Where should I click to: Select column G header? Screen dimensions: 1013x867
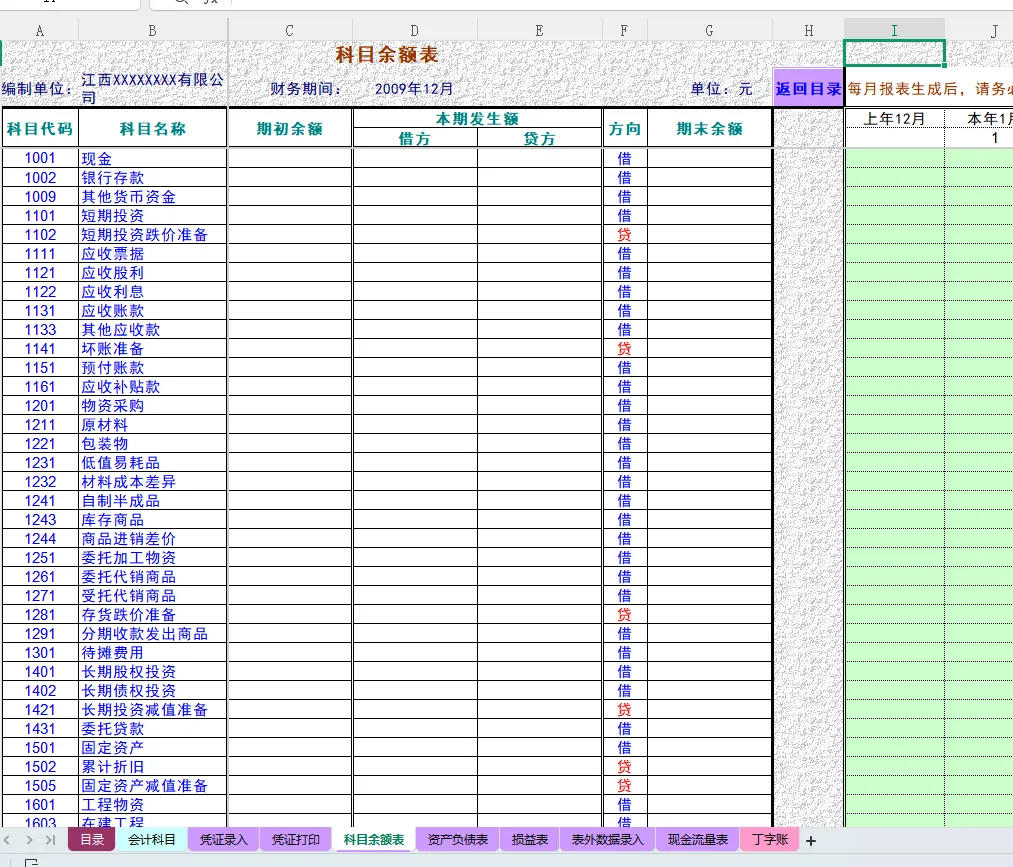pyautogui.click(x=709, y=30)
